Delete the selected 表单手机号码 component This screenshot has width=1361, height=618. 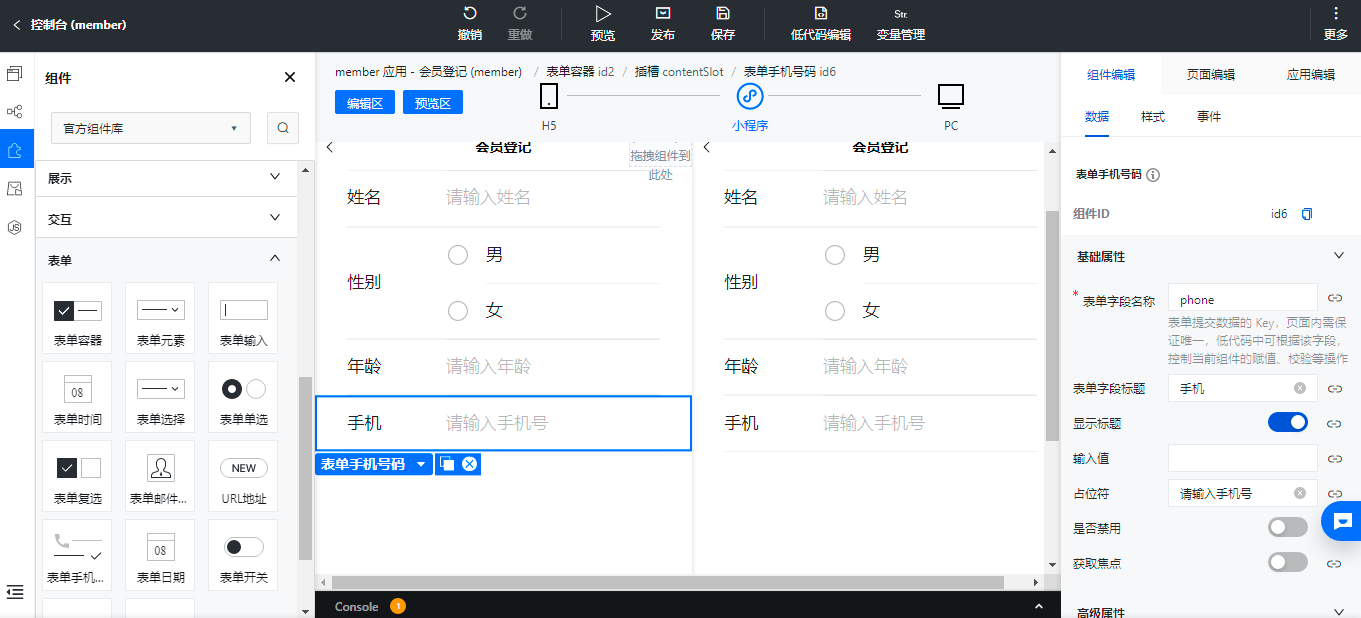[469, 464]
